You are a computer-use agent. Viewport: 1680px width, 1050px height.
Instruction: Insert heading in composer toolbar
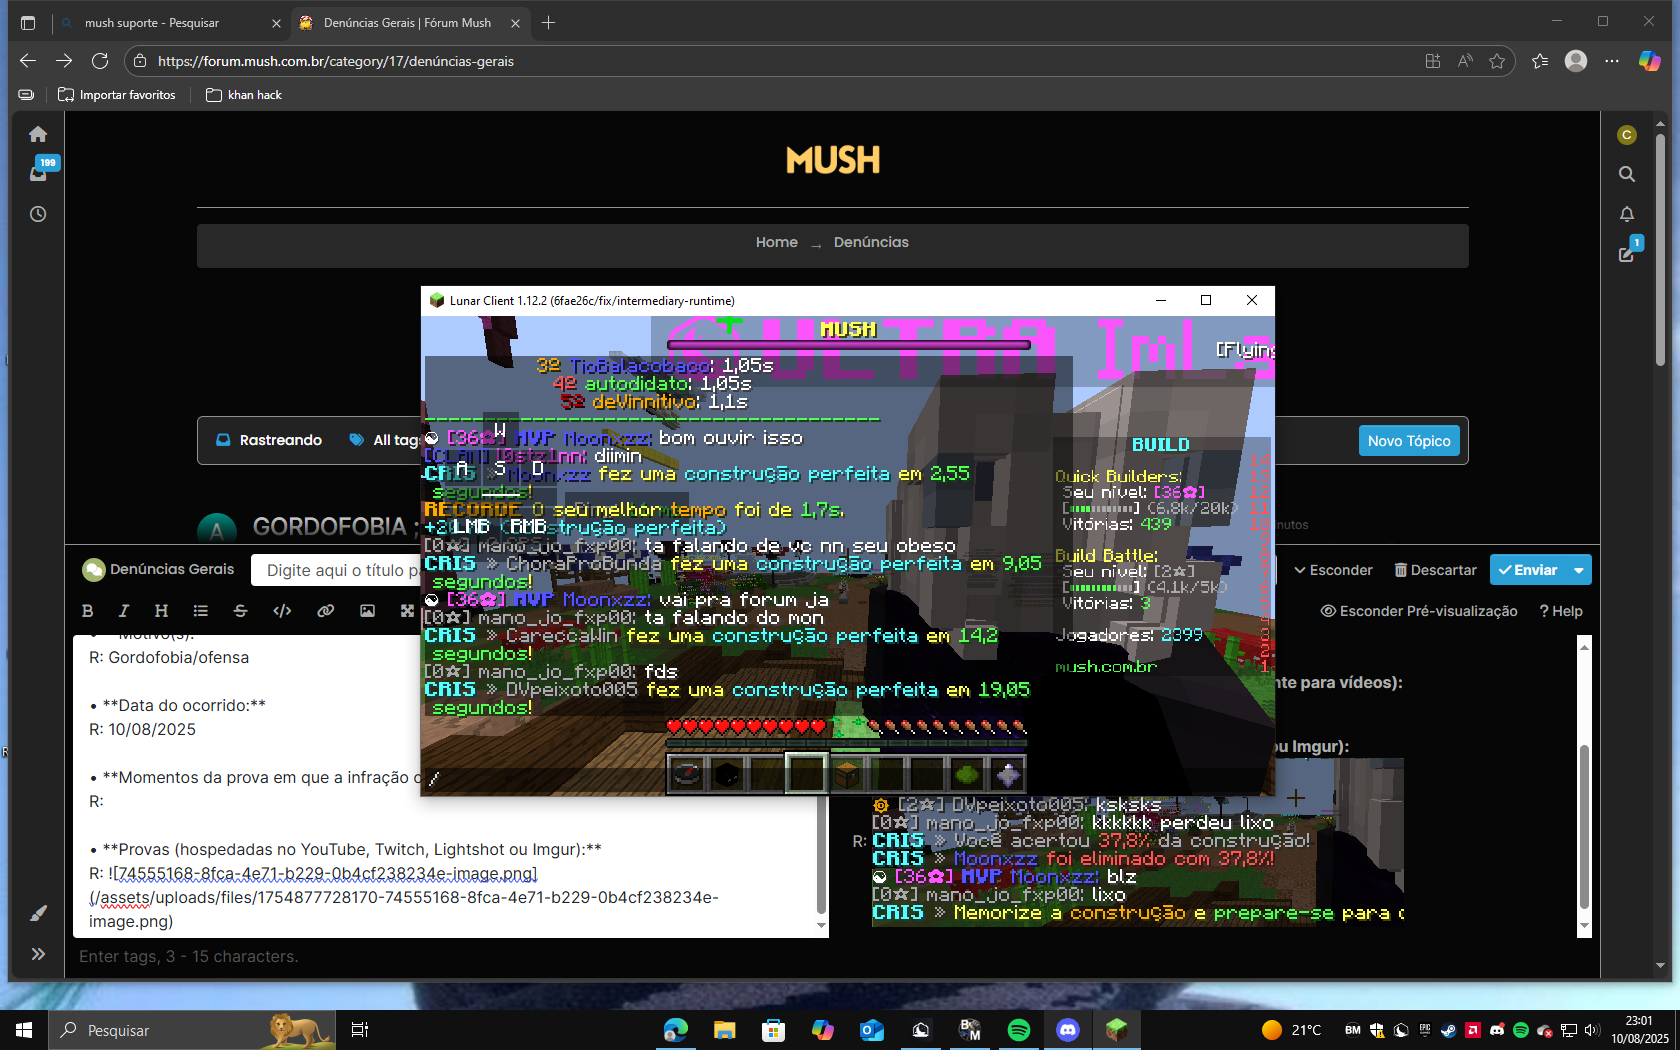(161, 611)
